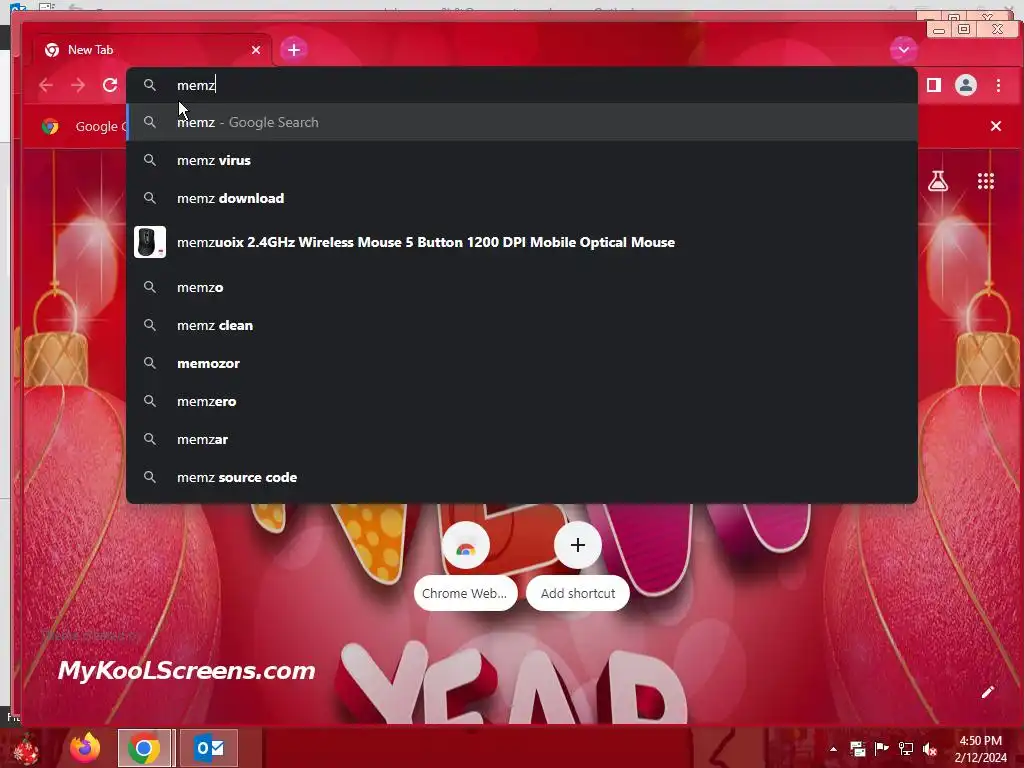Select the memzar suggestion
Viewport: 1024px width, 768px height.
point(522,440)
